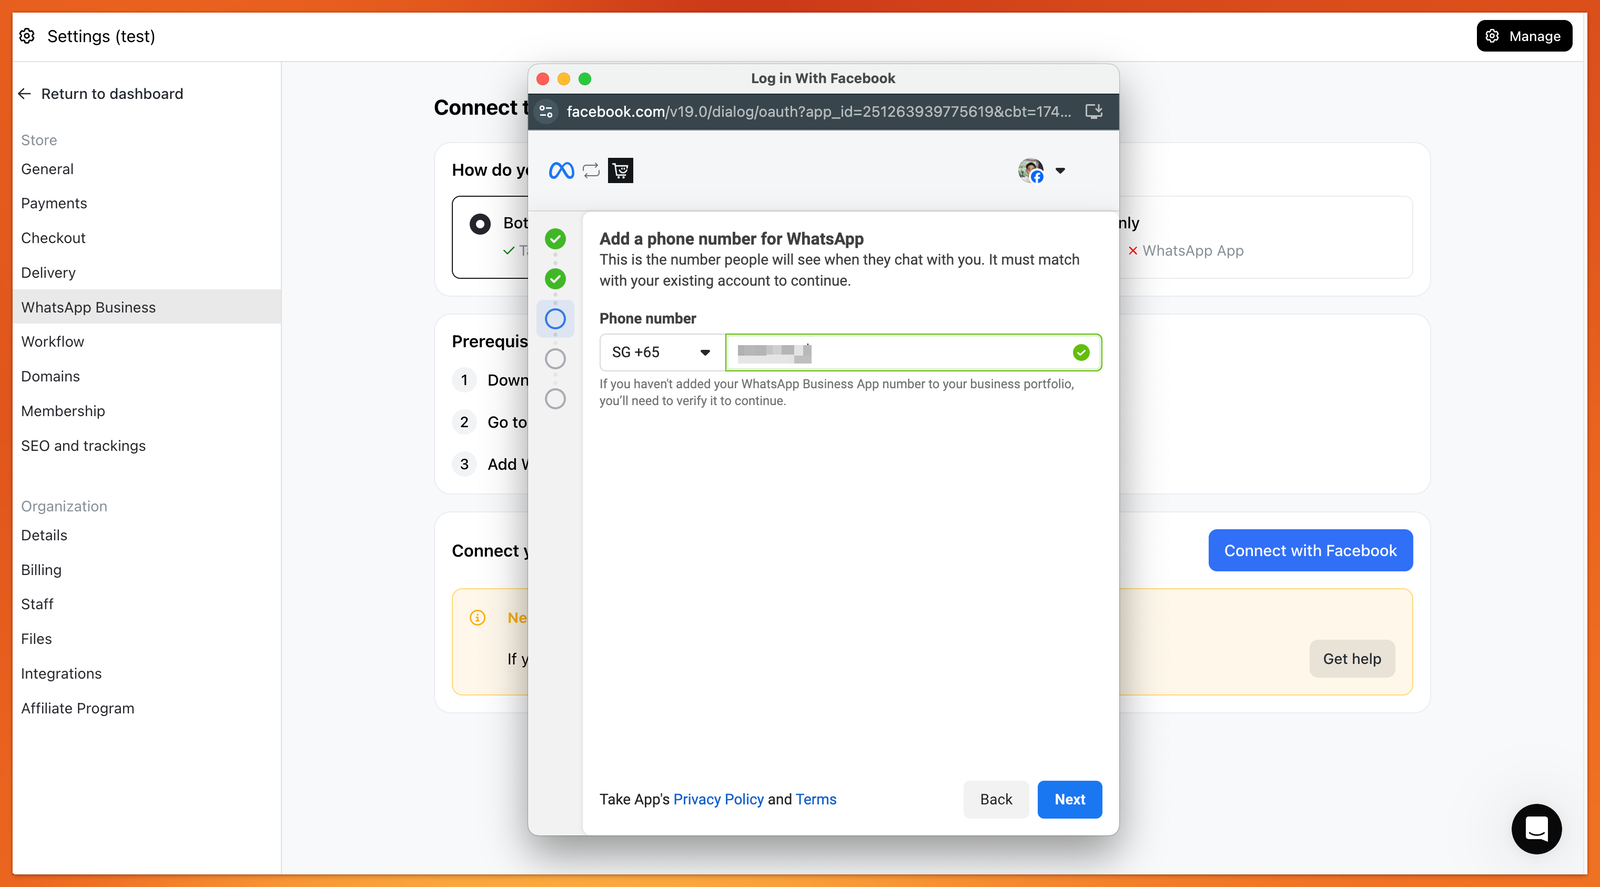Open Delivery settings

[48, 273]
